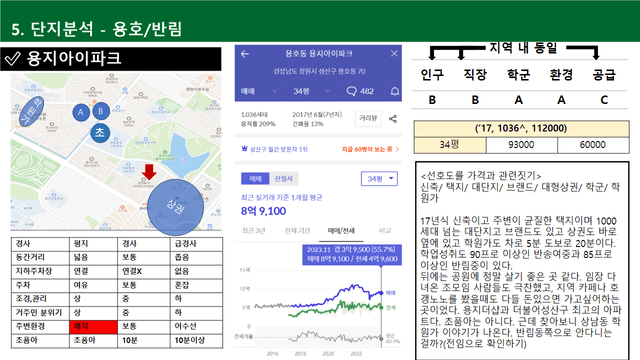The image size is (640, 360).
Task: Click the share icon next to 거리뷰
Action: tap(393, 119)
